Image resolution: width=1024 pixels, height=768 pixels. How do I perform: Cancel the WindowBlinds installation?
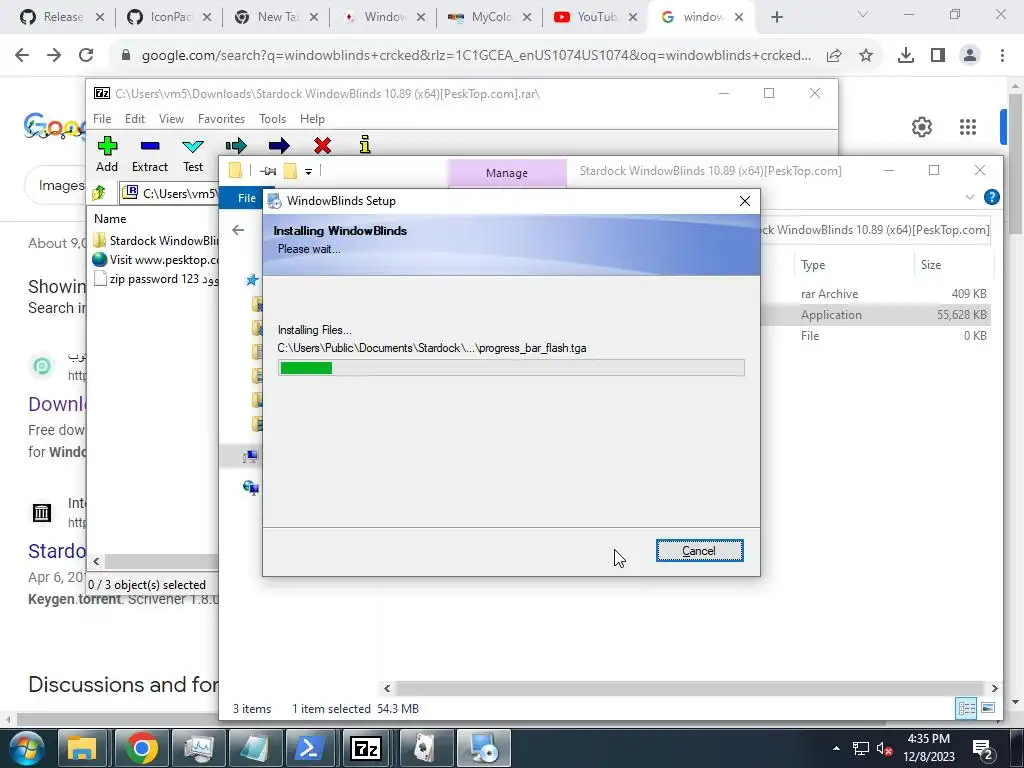pos(699,551)
